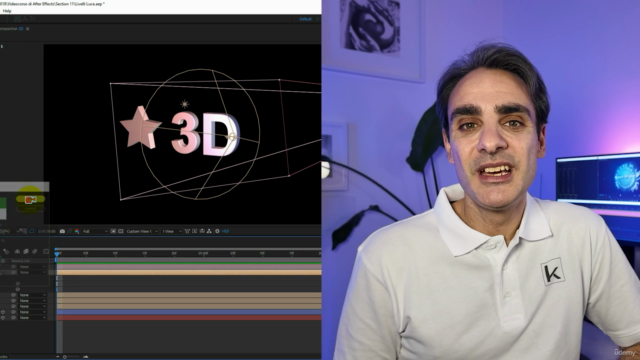Click pick whip icon of orange layer
The image size is (640, 360).
[13, 272]
